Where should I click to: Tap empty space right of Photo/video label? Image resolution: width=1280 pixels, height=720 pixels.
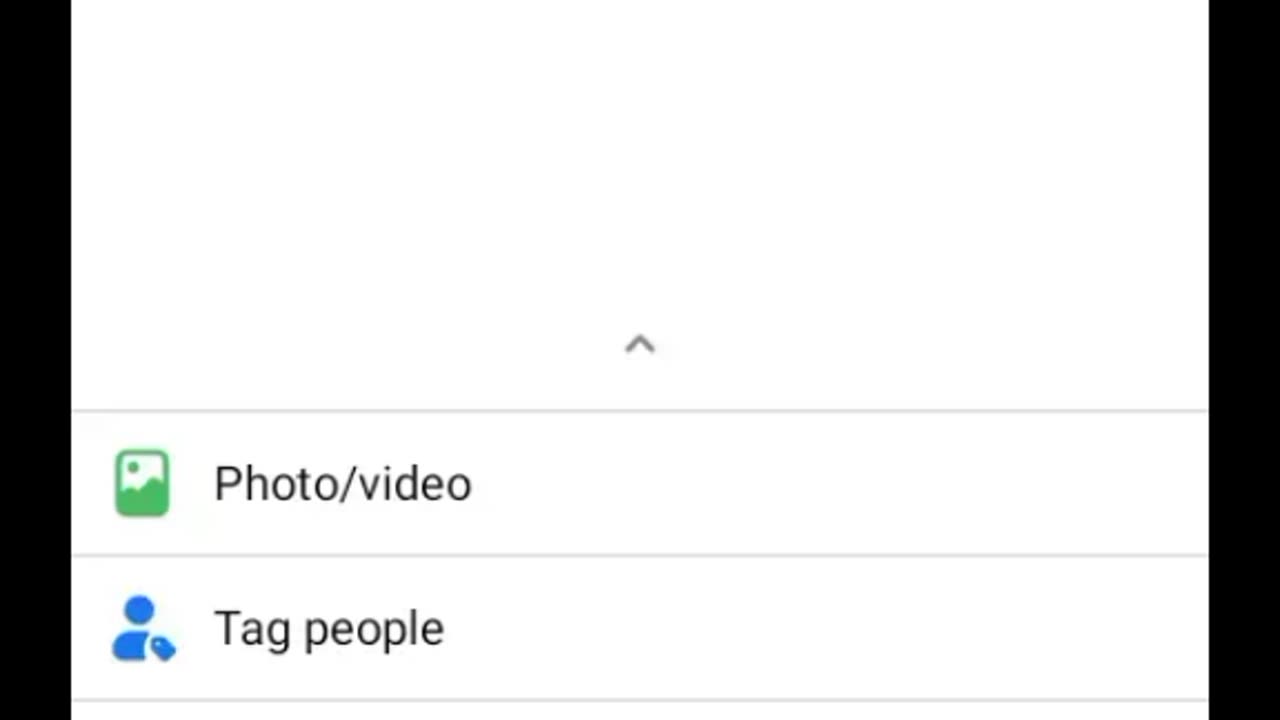(840, 483)
